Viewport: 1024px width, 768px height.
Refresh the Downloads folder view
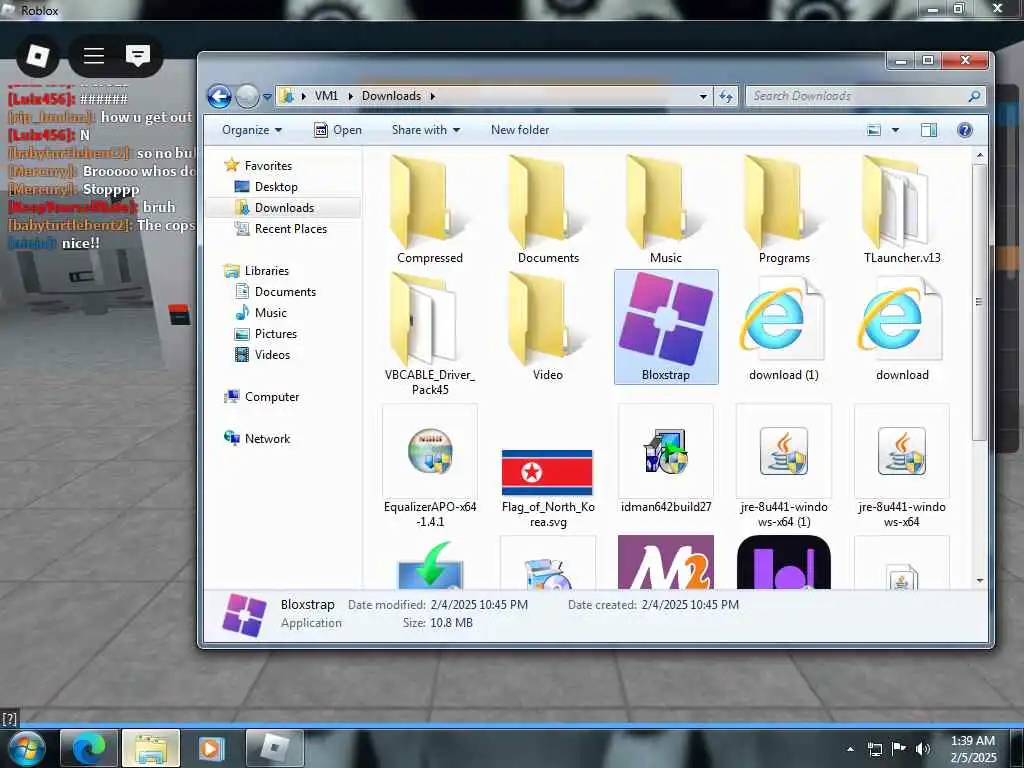726,97
